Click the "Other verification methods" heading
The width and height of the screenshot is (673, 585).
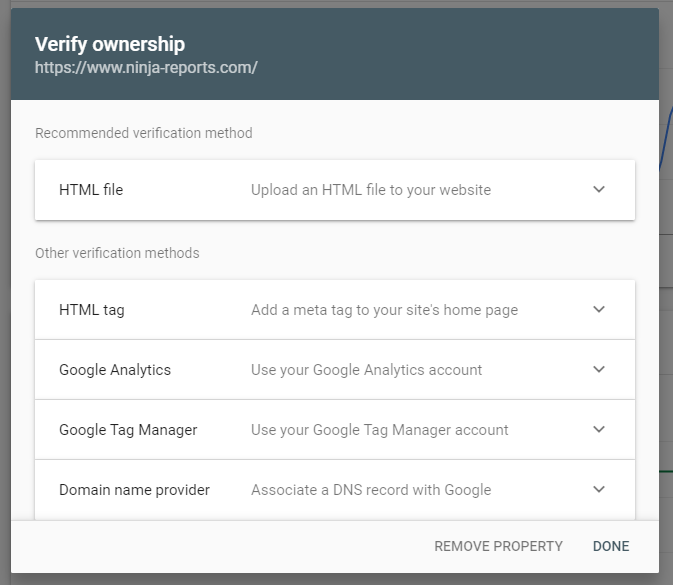(117, 253)
